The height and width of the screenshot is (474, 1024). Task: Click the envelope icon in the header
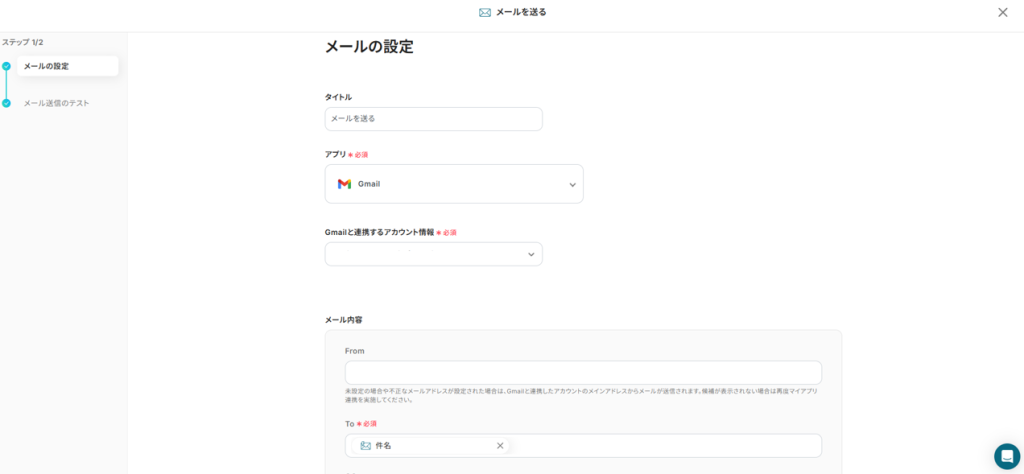(x=485, y=12)
